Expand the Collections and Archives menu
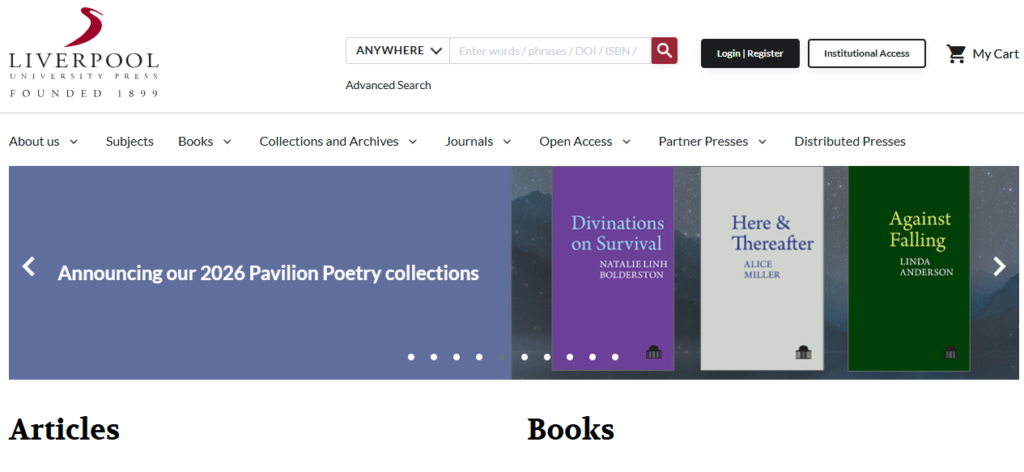Screen dimensions: 1024x472 pyautogui.click(x=338, y=141)
